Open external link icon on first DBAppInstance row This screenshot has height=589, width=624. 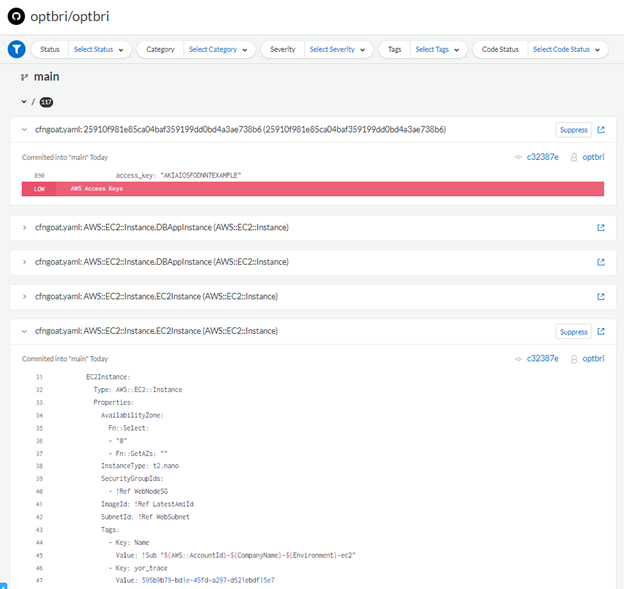click(x=601, y=228)
